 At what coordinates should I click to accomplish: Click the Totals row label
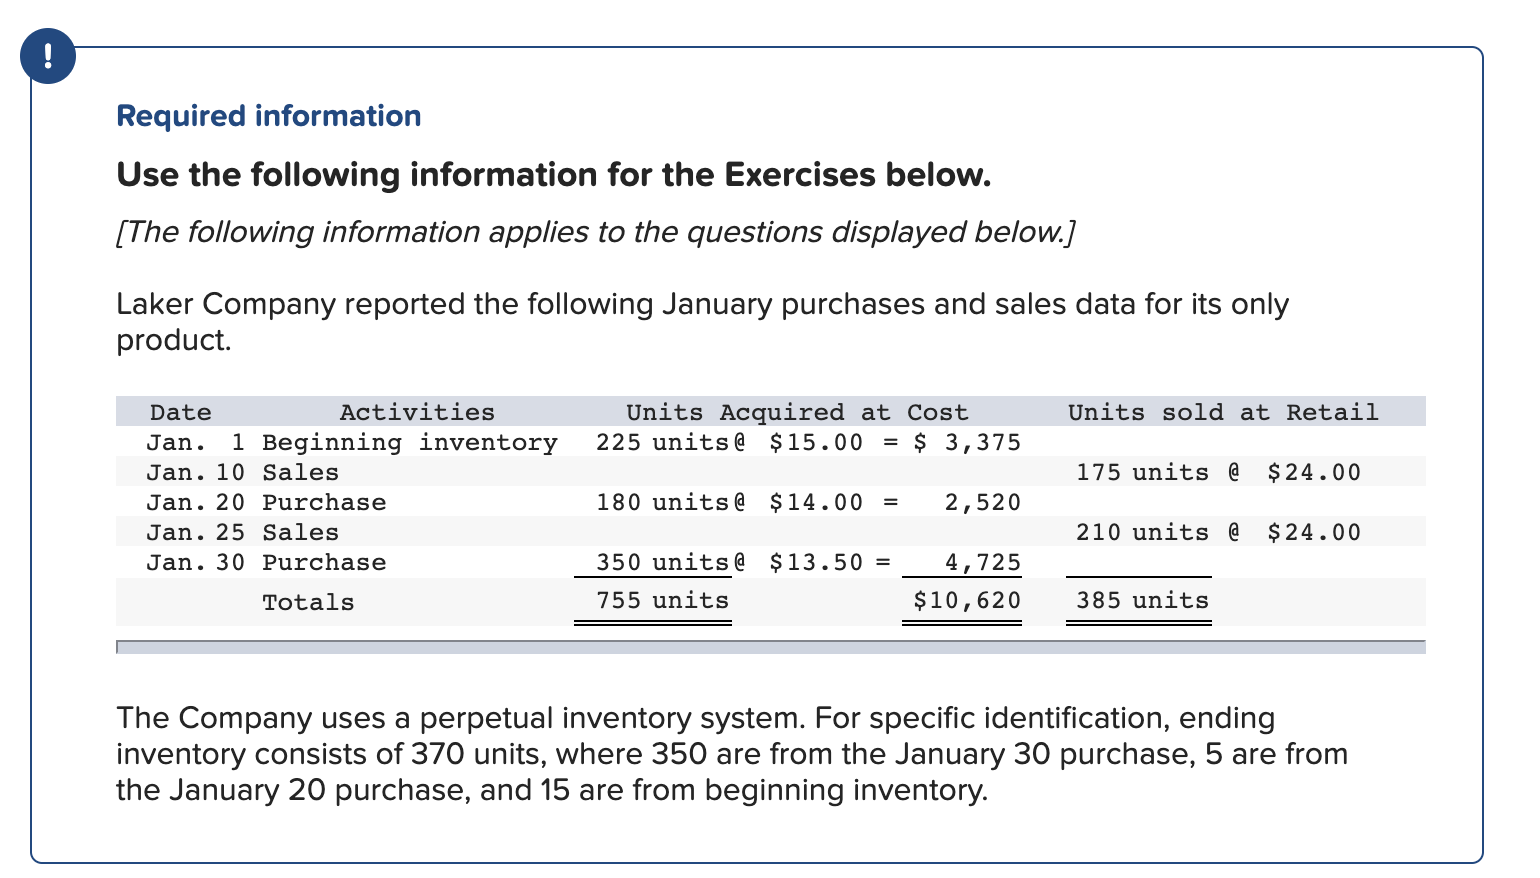coord(308,602)
